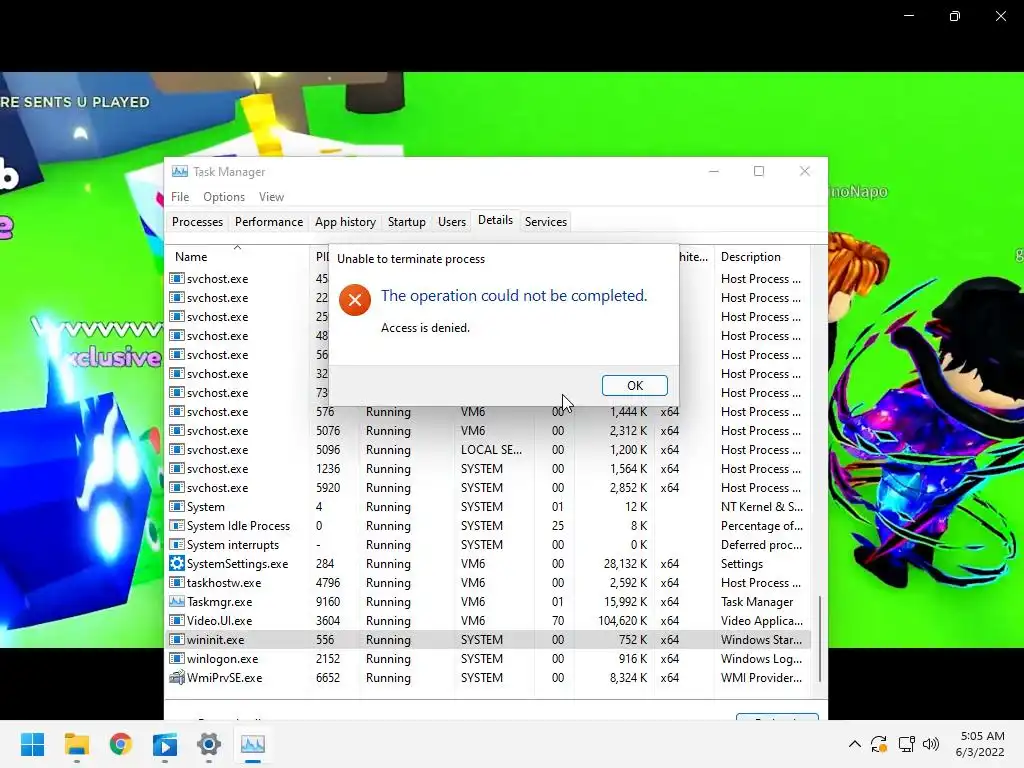The image size is (1024, 768).
Task: Click the Taskmgr.exe process icon
Action: (x=176, y=601)
